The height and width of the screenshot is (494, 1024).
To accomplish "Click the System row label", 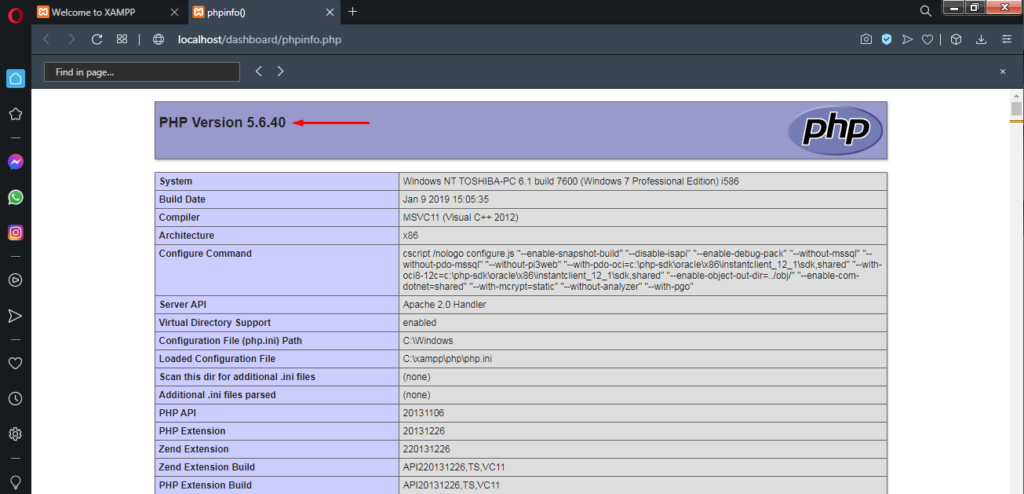I will coord(176,181).
